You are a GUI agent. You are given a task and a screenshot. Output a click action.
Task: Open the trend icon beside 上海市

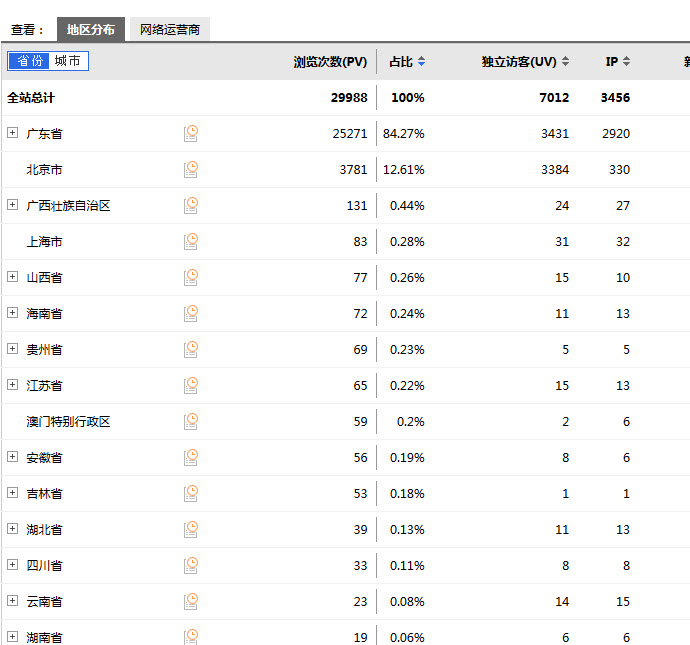pyautogui.click(x=191, y=241)
